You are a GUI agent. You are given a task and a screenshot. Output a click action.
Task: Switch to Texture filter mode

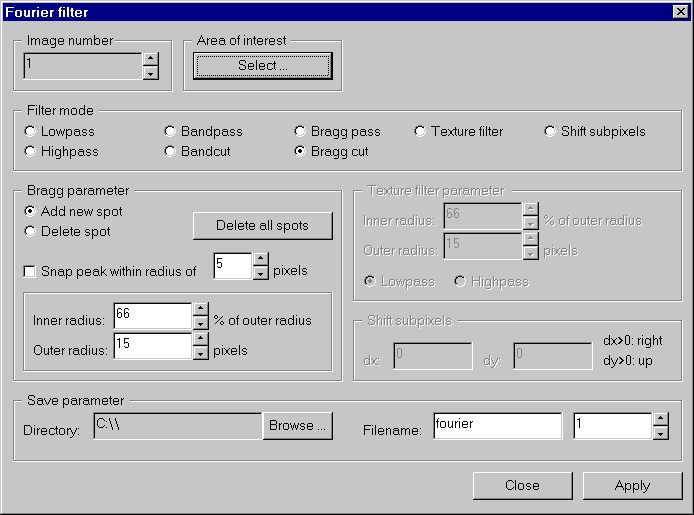pos(421,132)
